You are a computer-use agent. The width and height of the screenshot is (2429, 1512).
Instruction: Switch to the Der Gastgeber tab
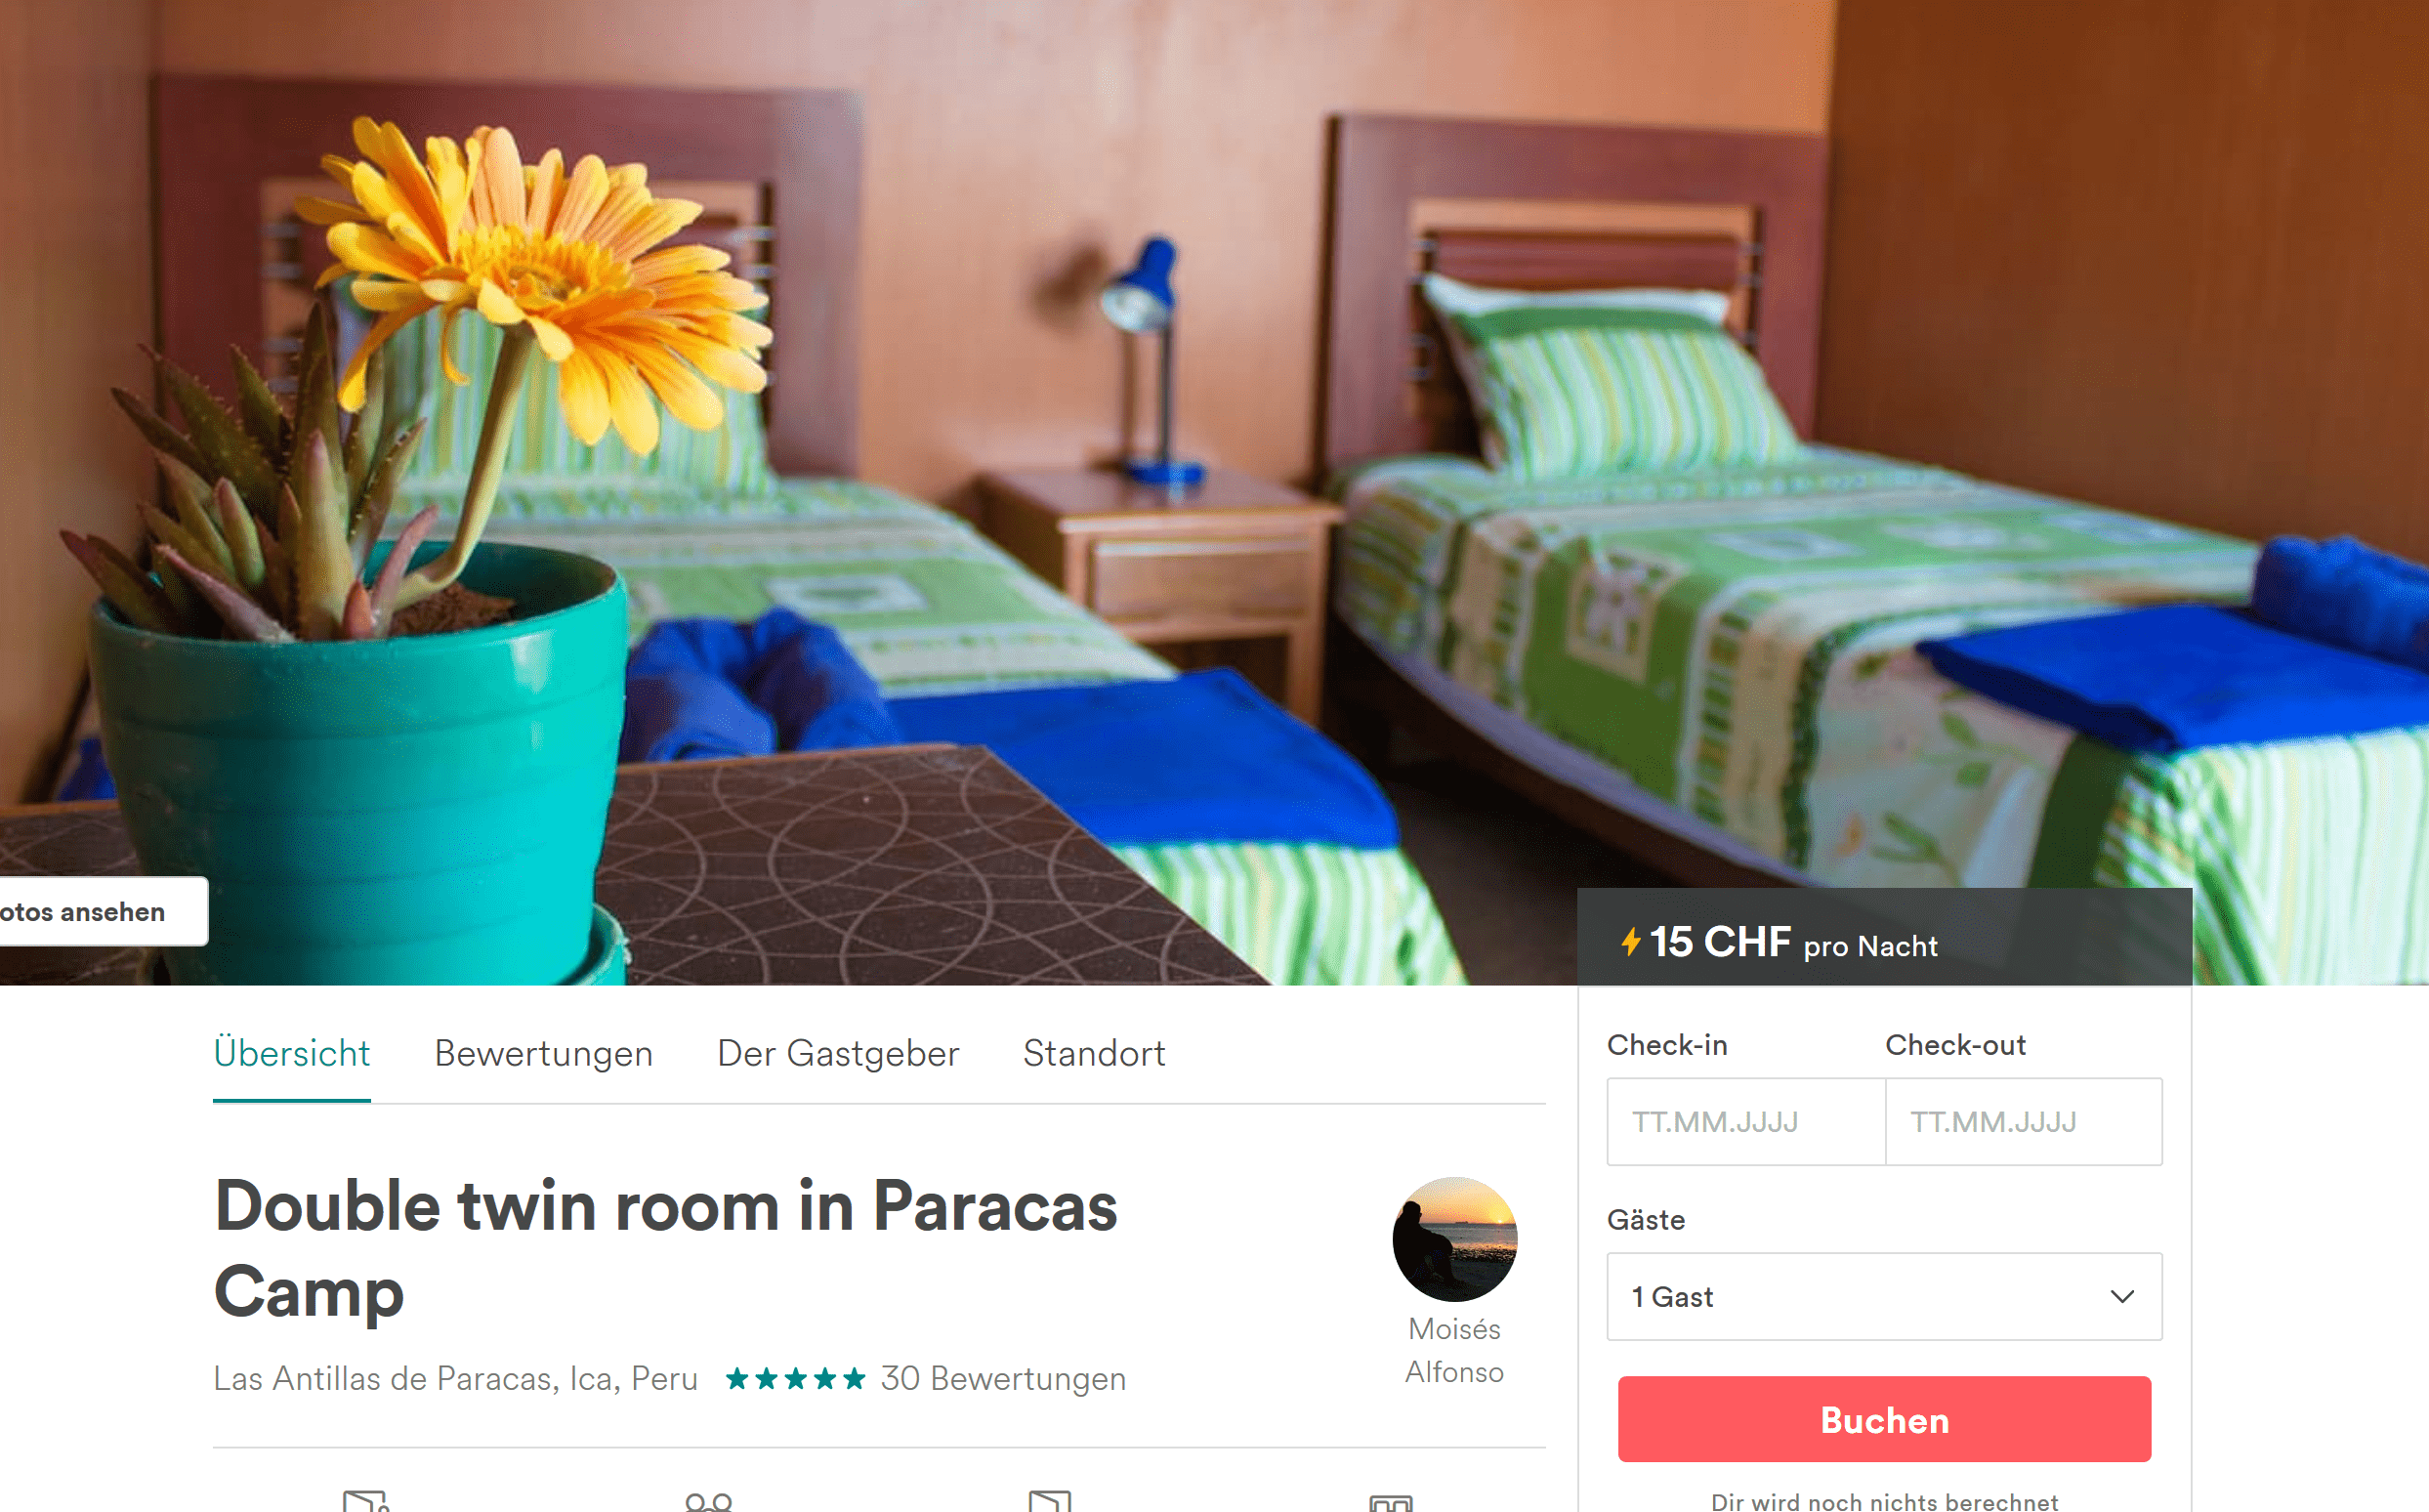point(838,1053)
